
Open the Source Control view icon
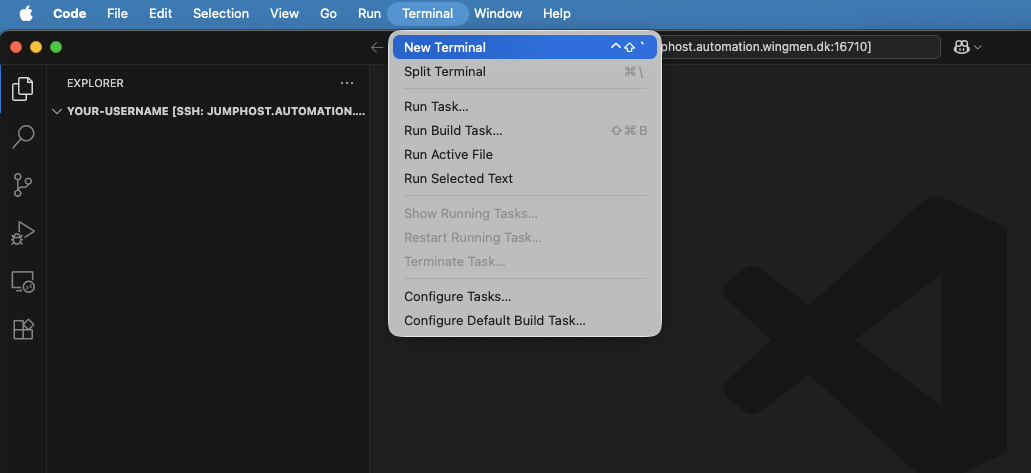tap(22, 184)
